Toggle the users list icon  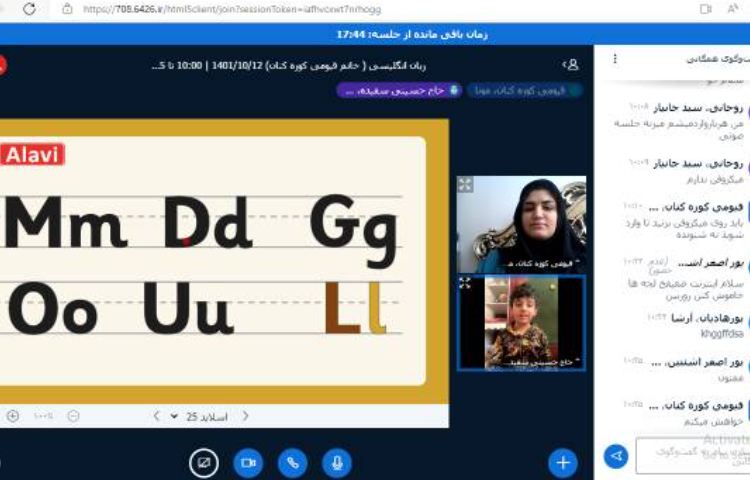(x=571, y=65)
